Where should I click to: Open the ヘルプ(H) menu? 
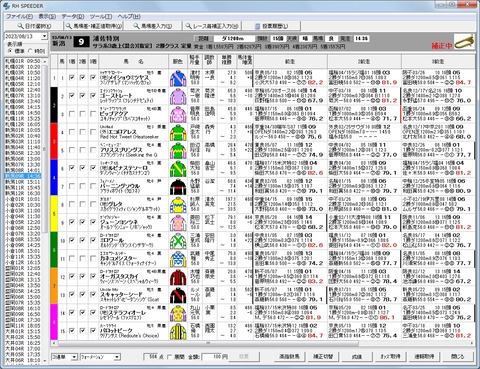[x=129, y=16]
